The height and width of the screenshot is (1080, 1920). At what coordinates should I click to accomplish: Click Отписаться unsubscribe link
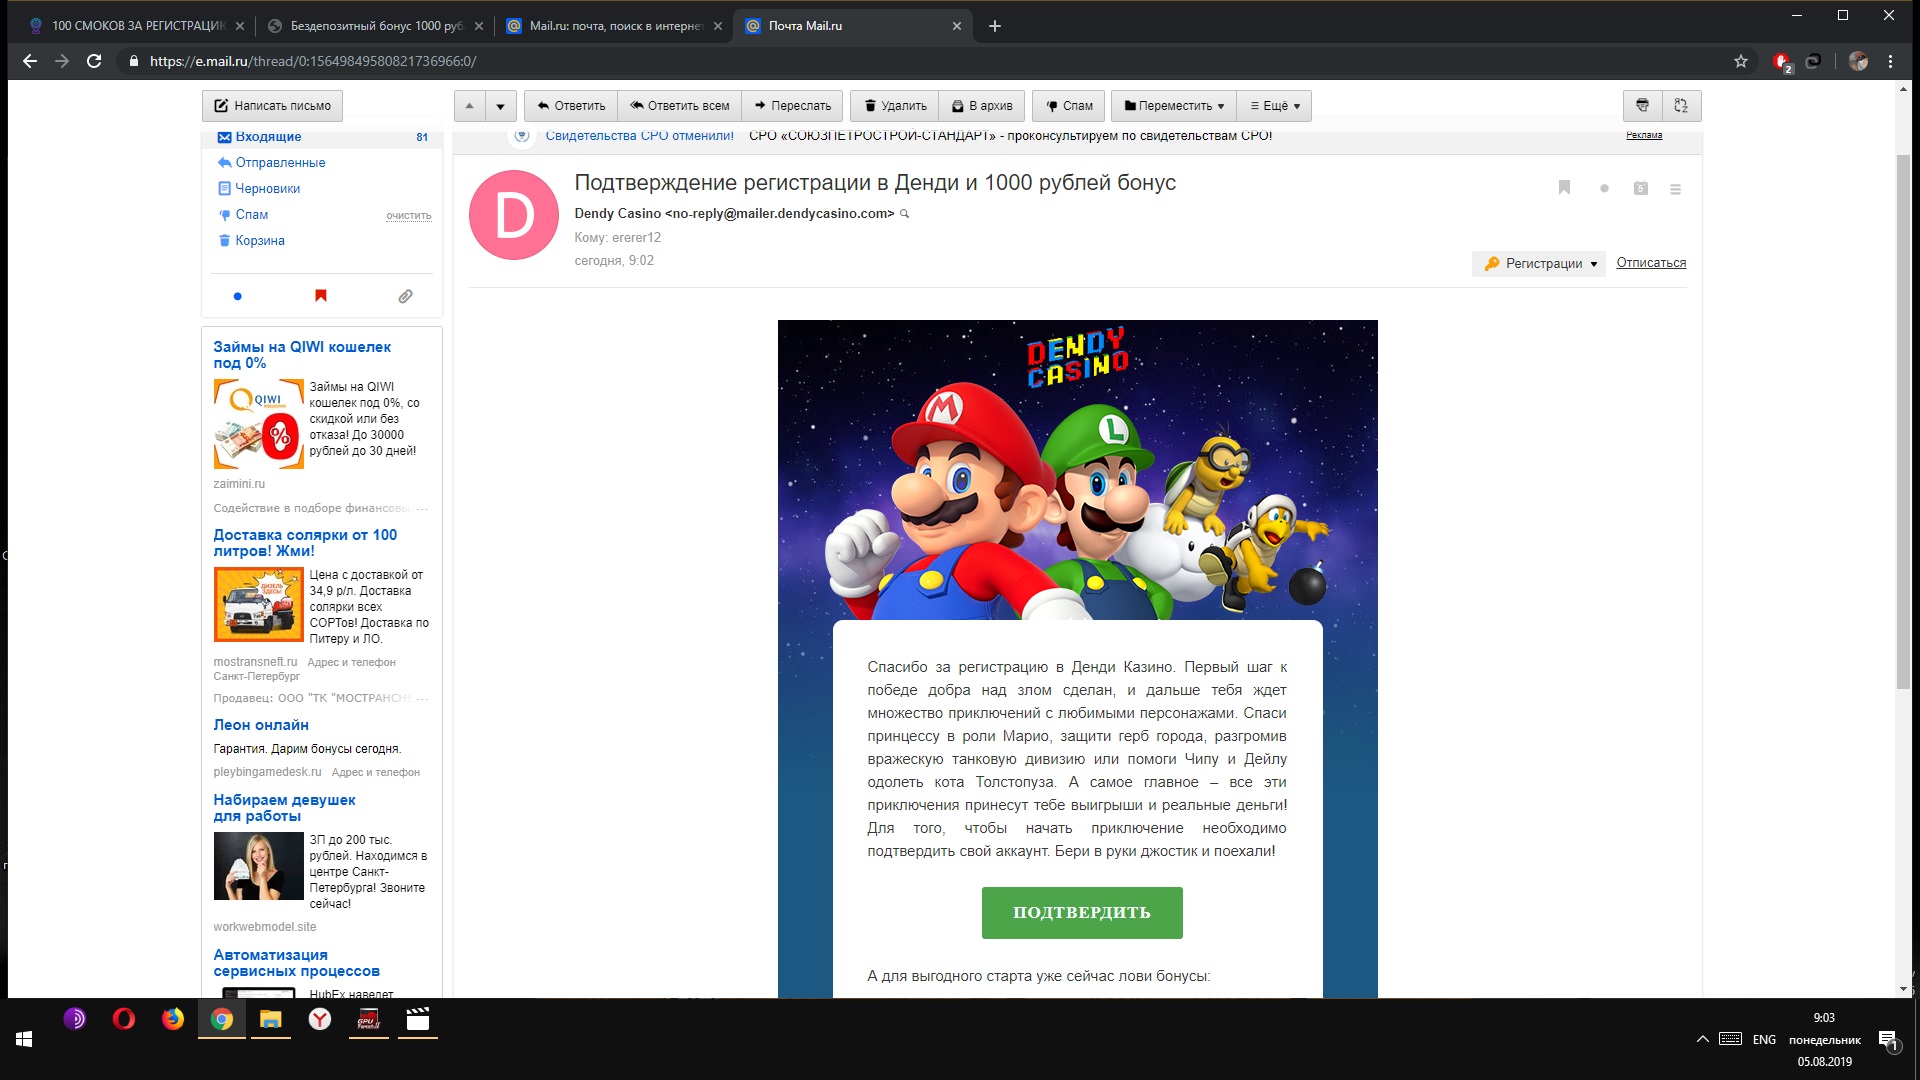tap(1651, 263)
